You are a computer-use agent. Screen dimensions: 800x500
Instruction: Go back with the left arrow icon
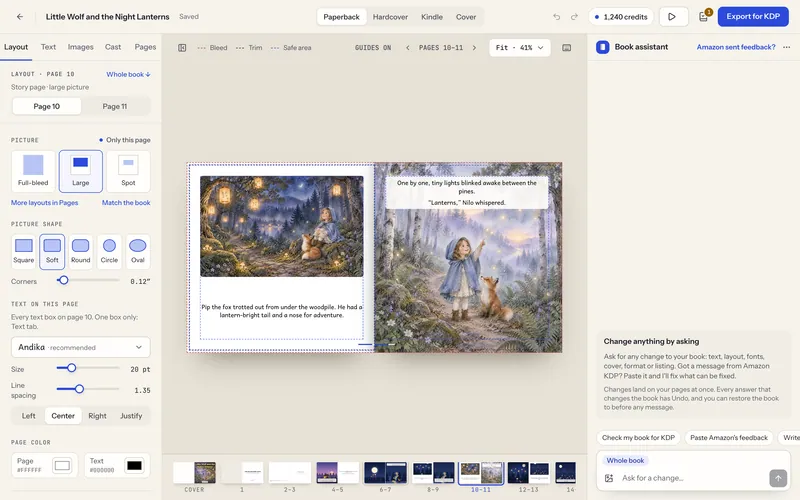20,16
